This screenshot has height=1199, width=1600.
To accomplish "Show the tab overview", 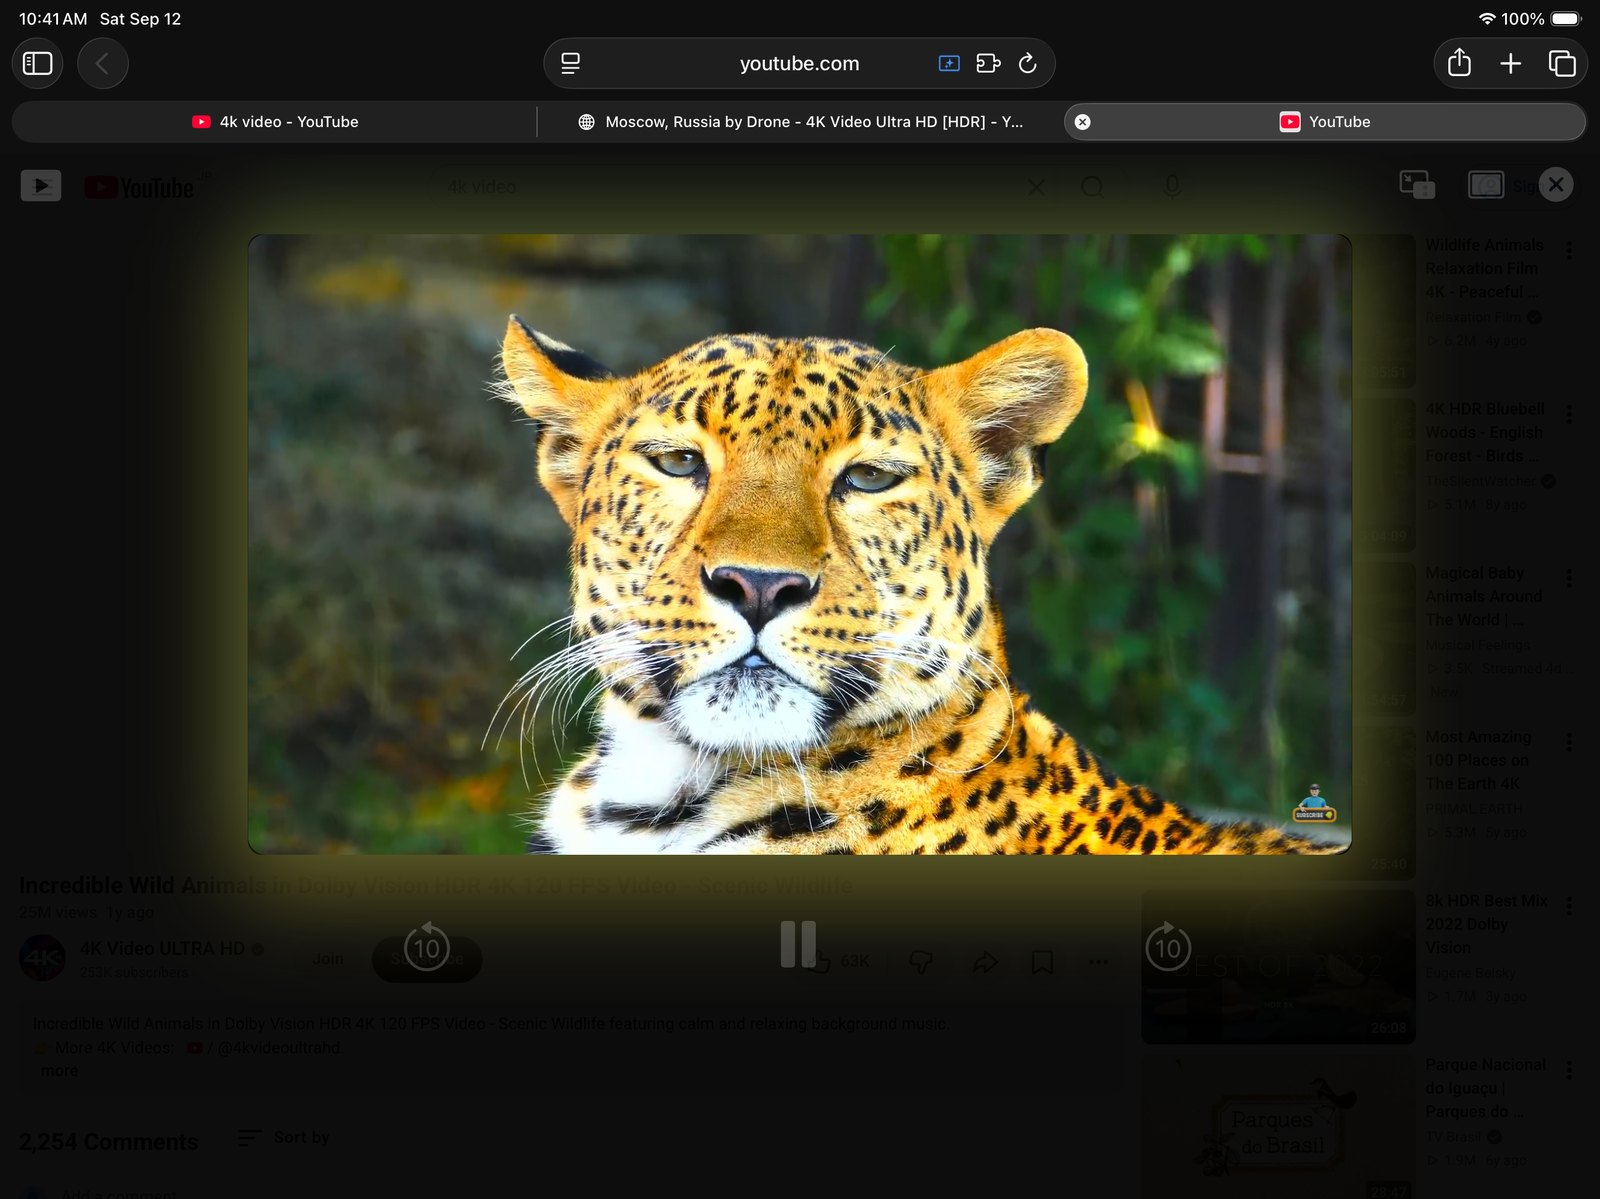I will coord(1562,64).
